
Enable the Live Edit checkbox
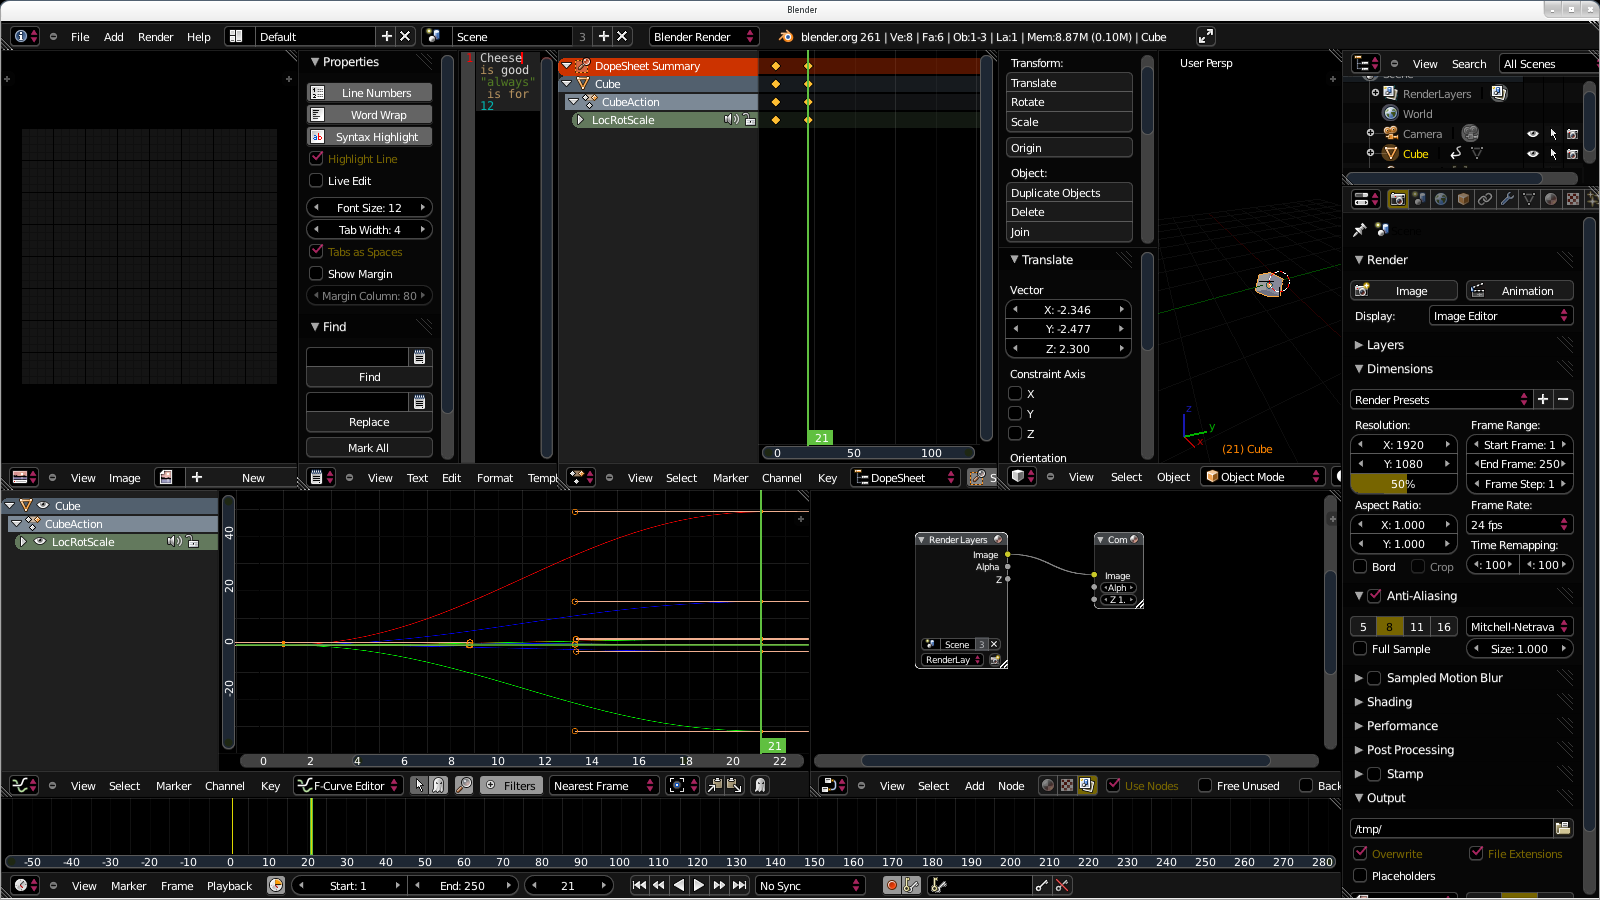click(316, 181)
